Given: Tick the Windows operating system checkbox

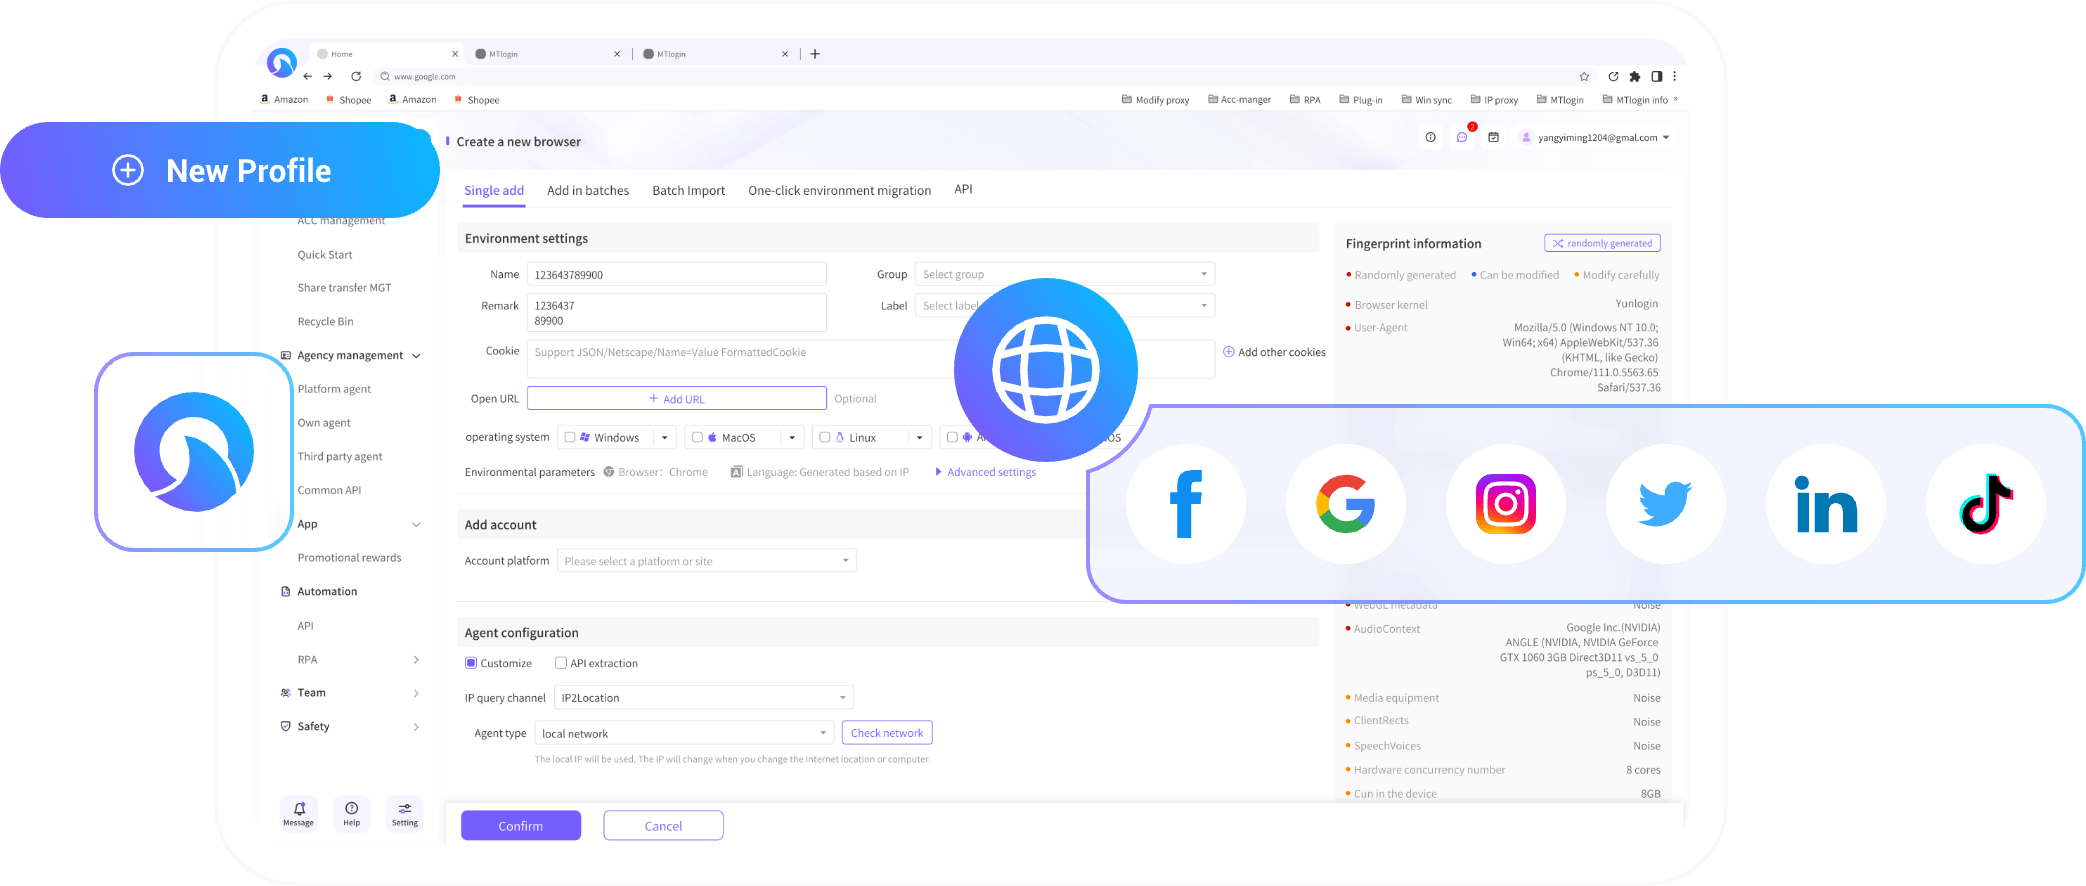Looking at the screenshot, I should pos(570,437).
